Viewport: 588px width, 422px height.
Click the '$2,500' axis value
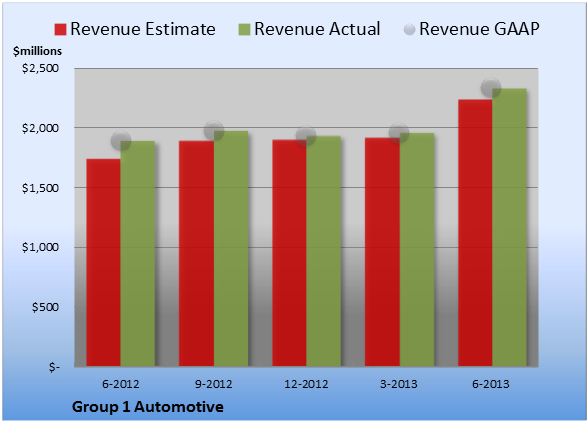click(40, 68)
